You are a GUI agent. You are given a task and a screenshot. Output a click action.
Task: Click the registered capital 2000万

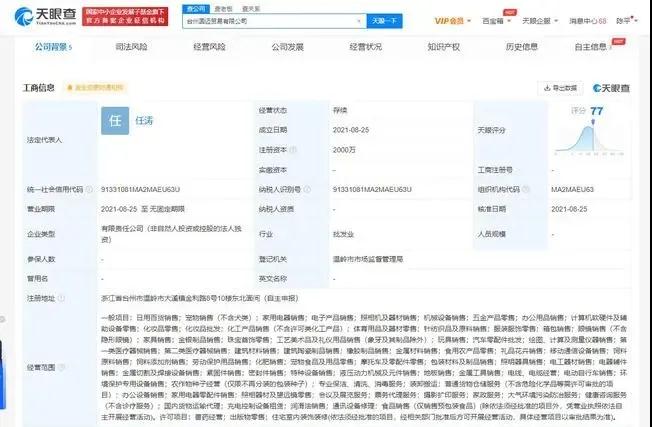click(x=344, y=150)
